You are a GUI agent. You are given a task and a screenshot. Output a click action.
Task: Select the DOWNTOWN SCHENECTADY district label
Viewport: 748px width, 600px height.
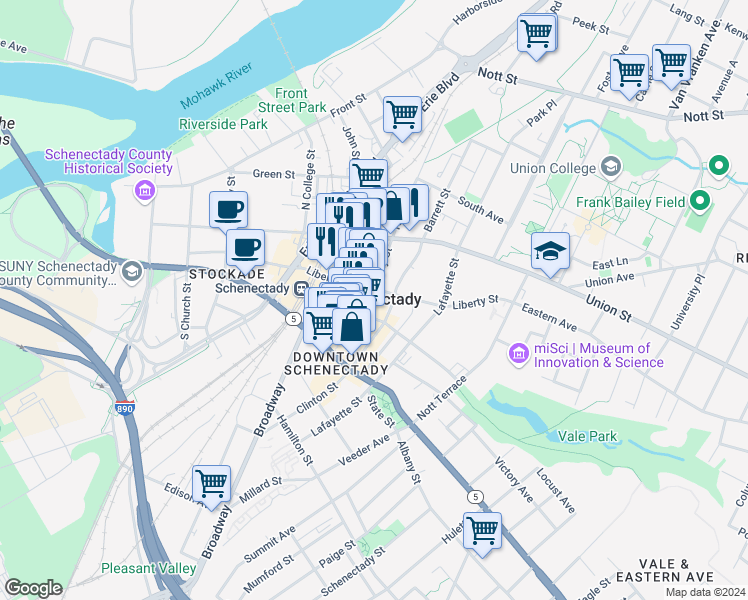[x=336, y=363]
